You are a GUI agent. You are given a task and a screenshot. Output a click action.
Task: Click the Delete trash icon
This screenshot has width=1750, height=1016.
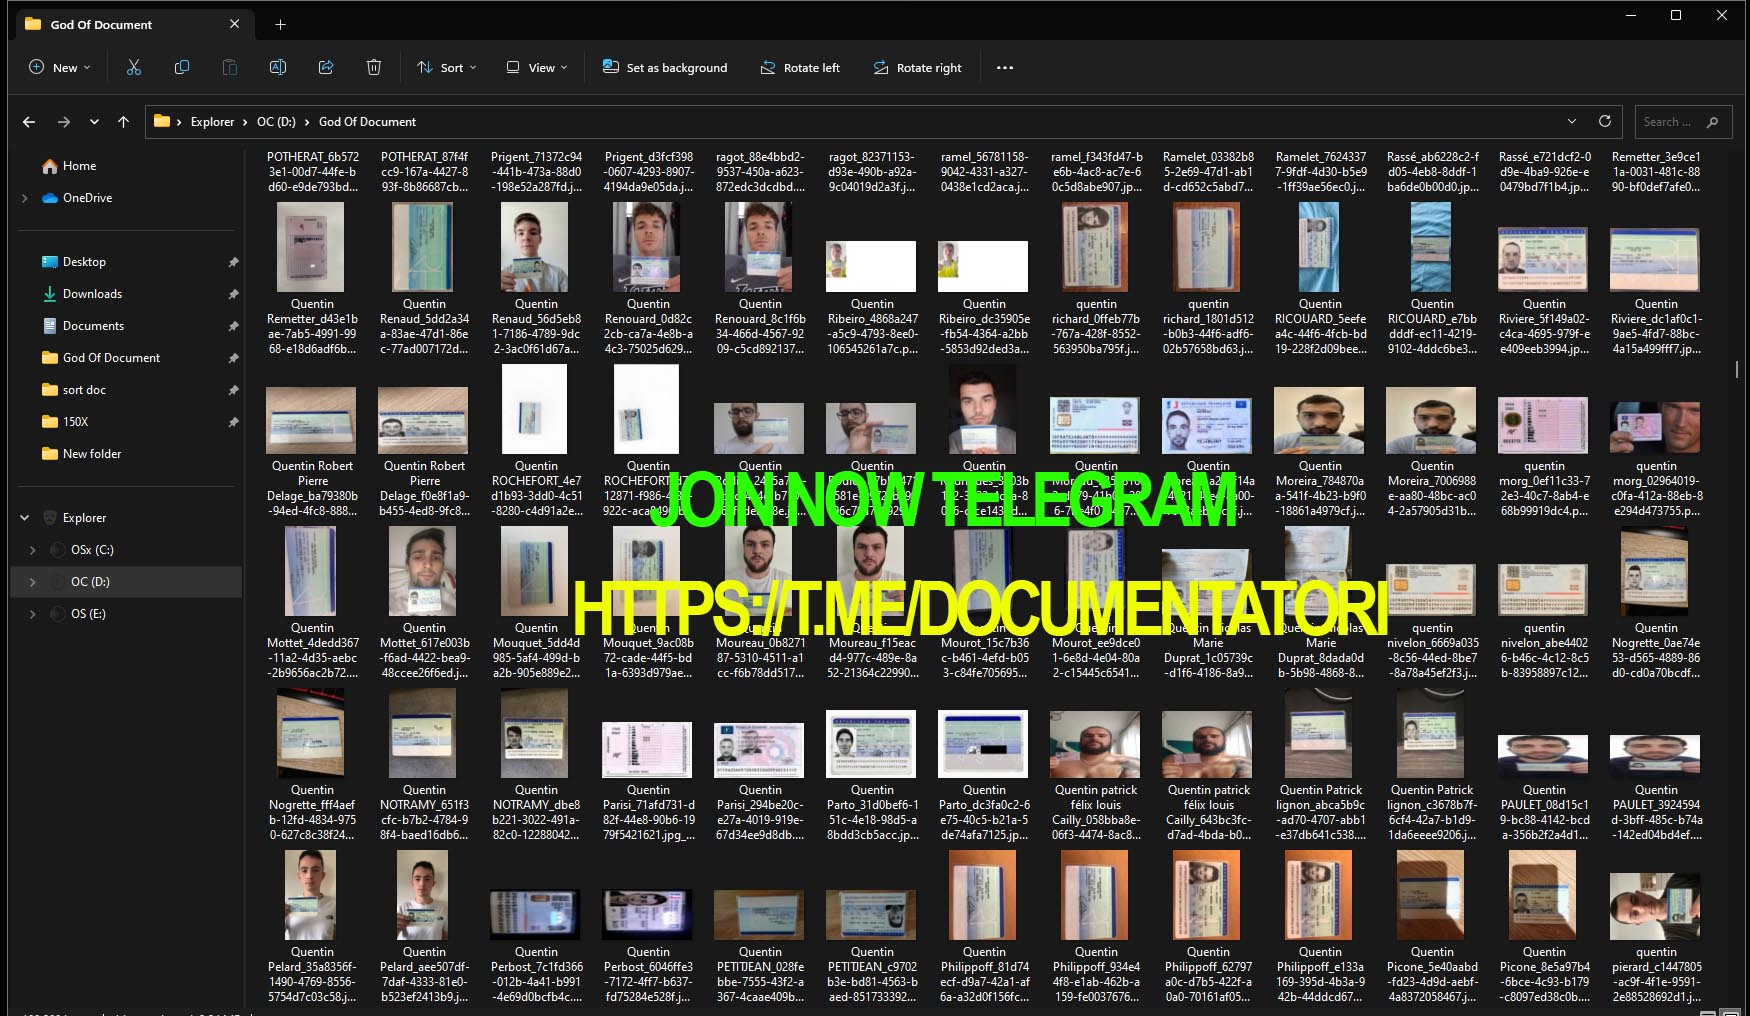(x=374, y=68)
